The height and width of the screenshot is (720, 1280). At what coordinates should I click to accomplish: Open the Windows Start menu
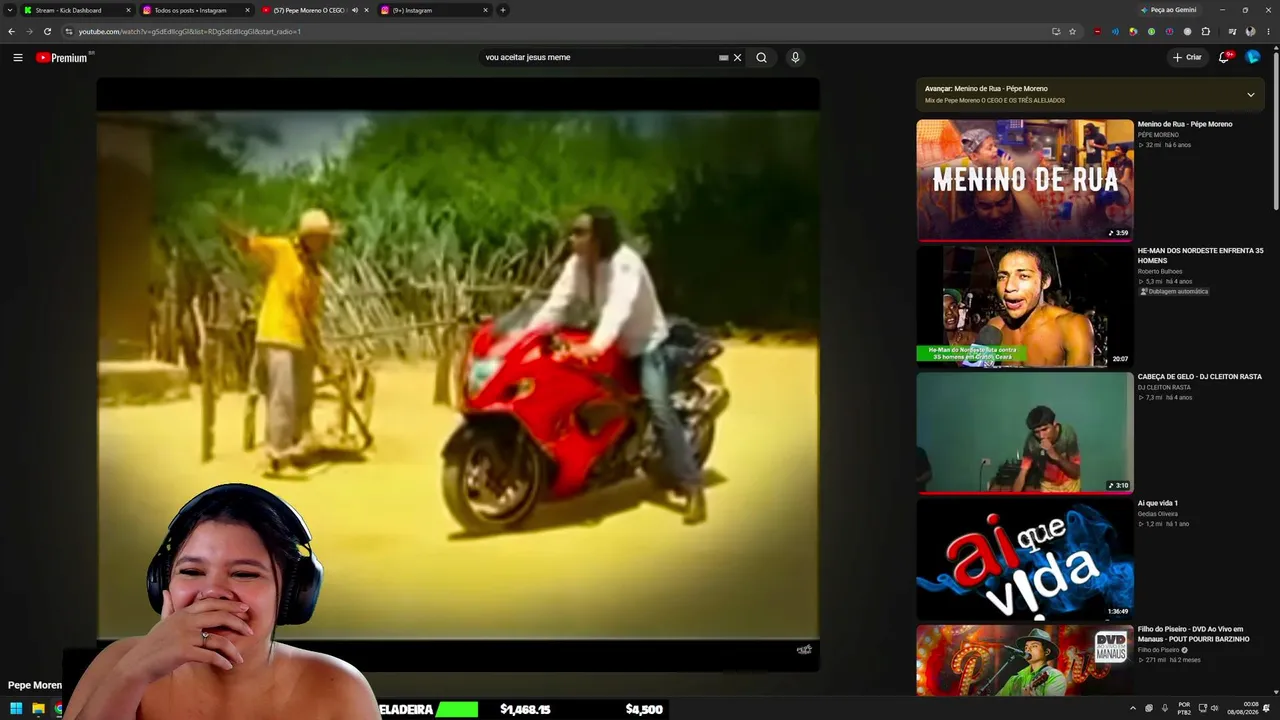[16, 709]
